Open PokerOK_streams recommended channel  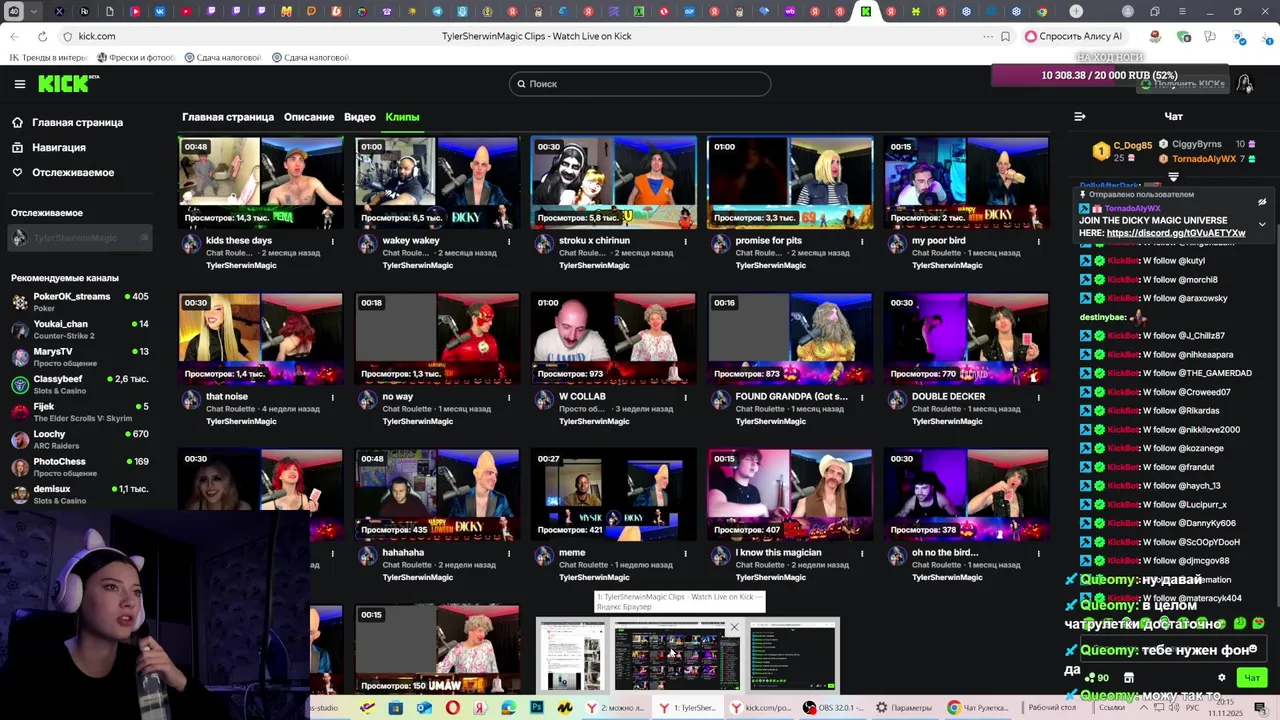pyautogui.click(x=80, y=301)
